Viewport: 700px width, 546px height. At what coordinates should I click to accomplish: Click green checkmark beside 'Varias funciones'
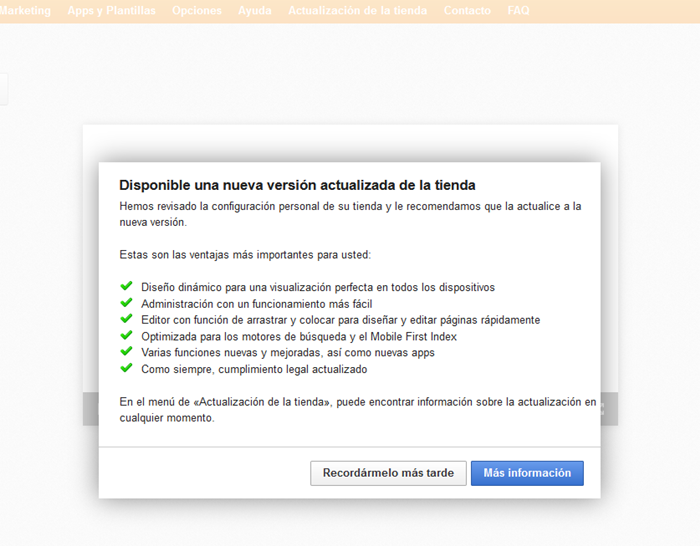(126, 351)
